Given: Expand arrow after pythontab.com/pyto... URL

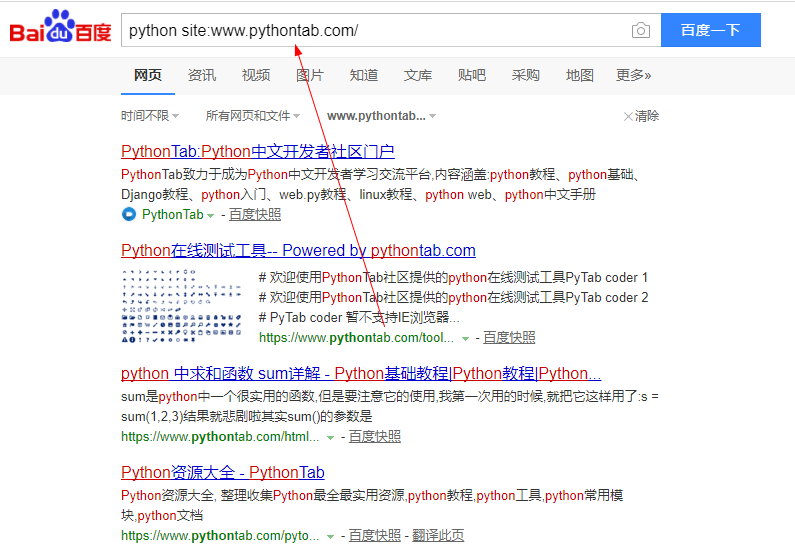Looking at the screenshot, I should (x=331, y=537).
